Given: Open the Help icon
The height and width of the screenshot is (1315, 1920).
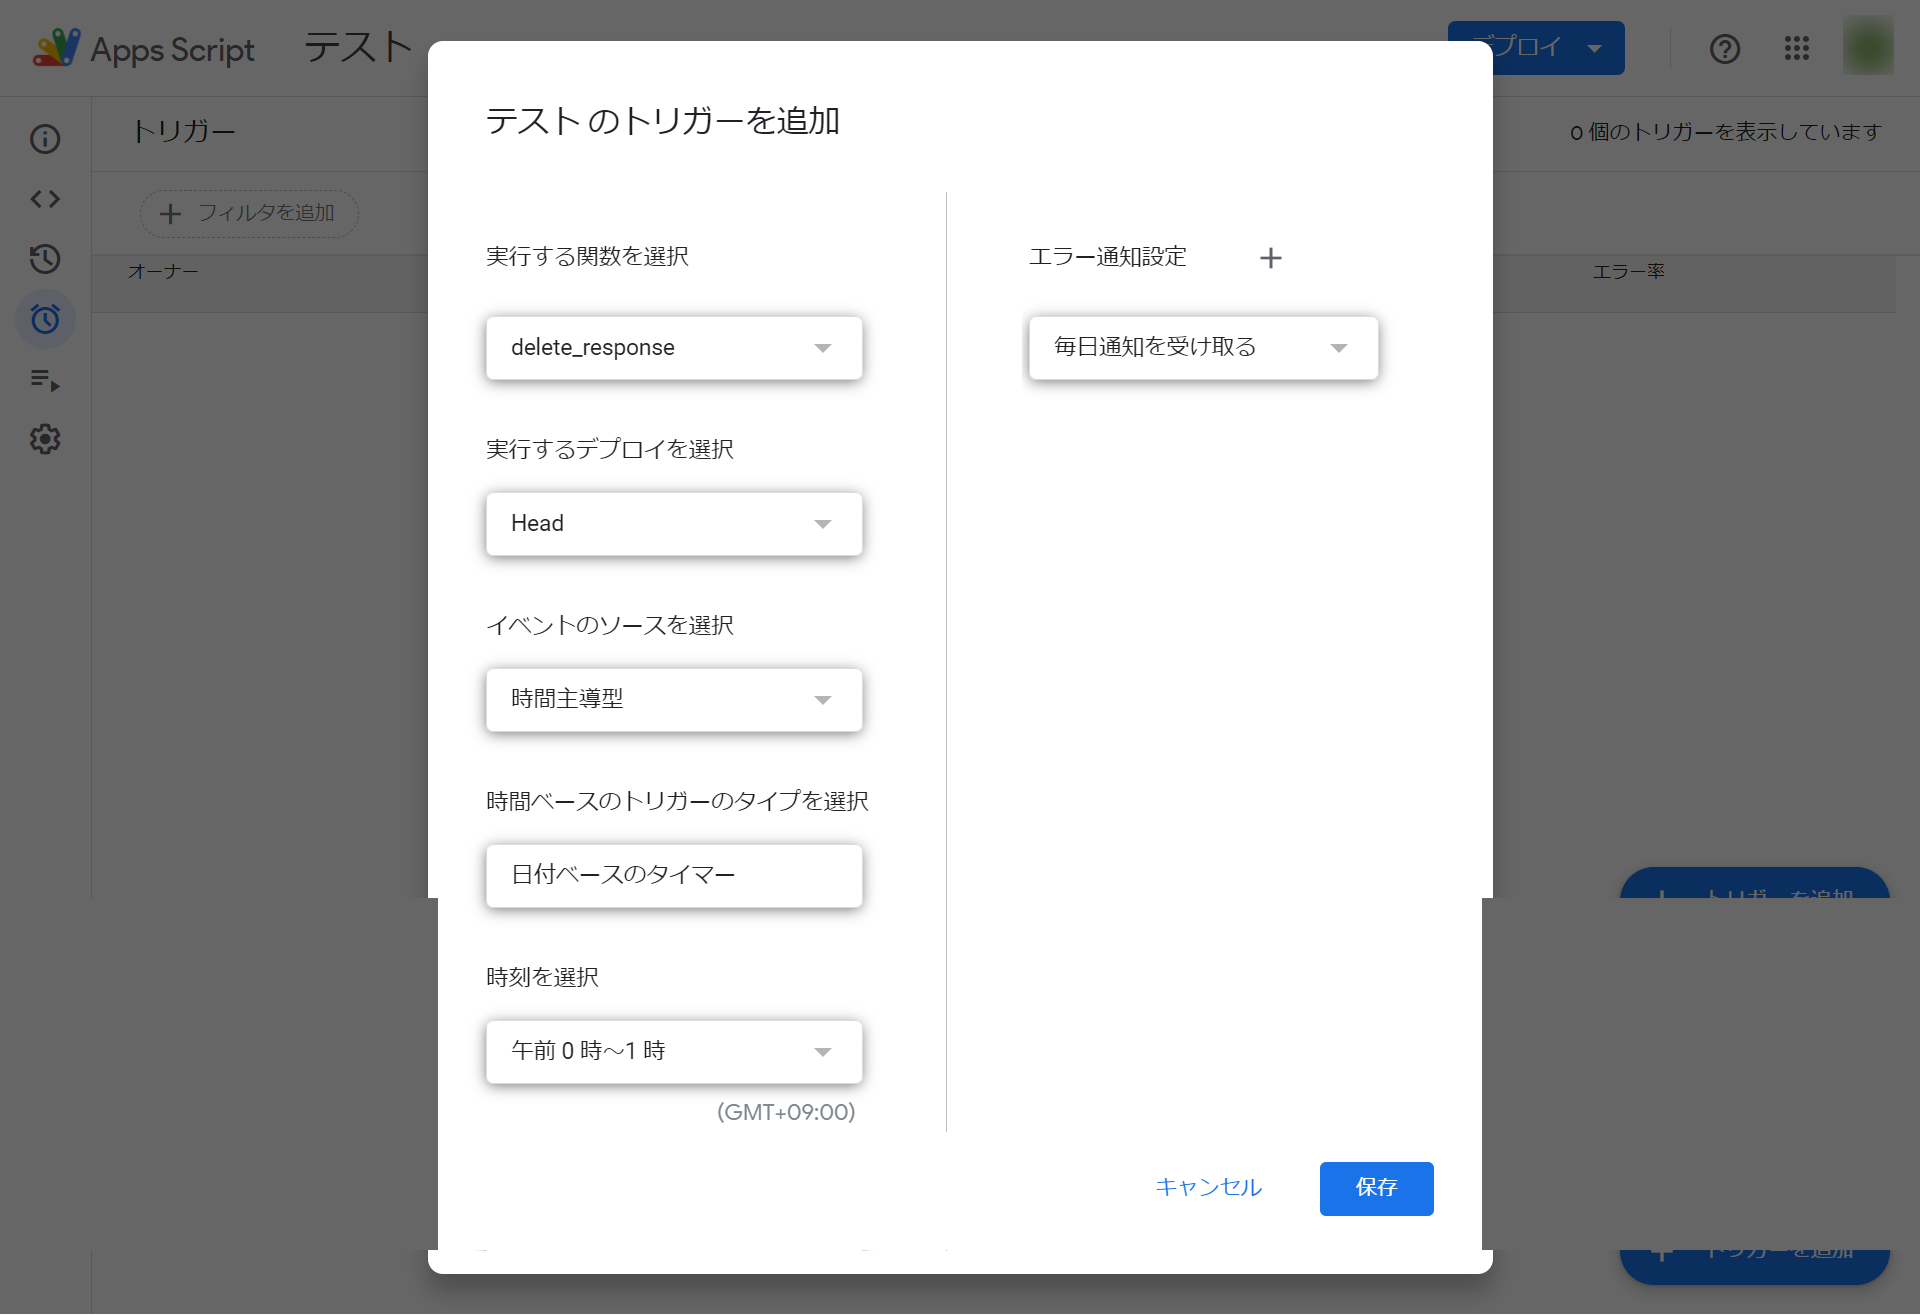Looking at the screenshot, I should point(1724,48).
